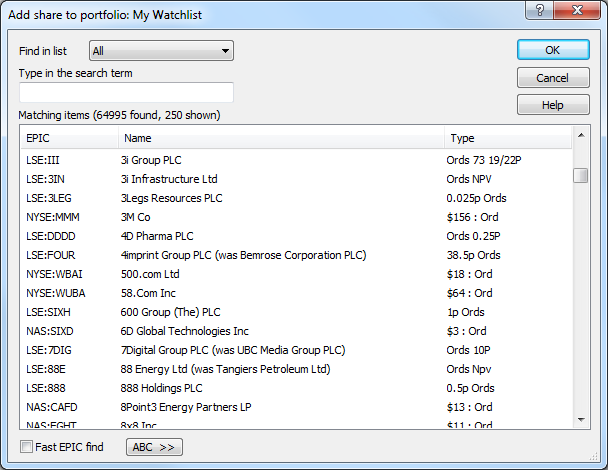Click the type value 1p Ords
This screenshot has height=470, width=608.
pos(466,312)
